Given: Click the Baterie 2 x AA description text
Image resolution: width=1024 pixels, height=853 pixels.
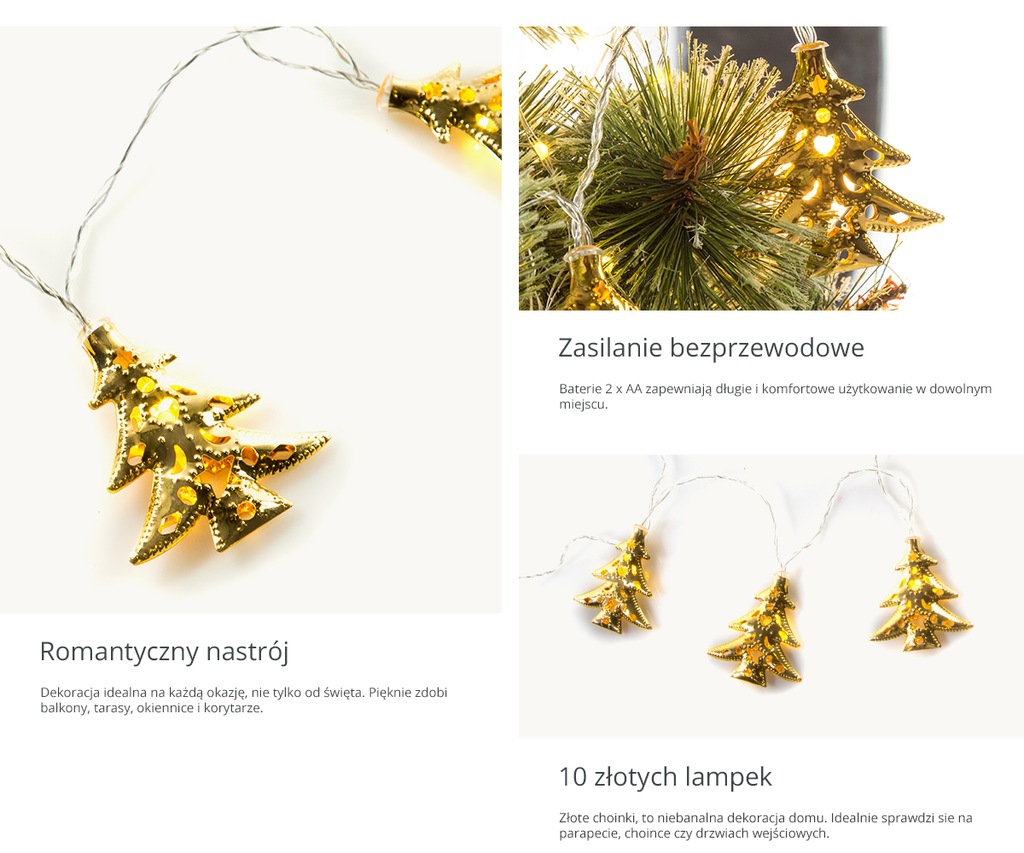Looking at the screenshot, I should [775, 396].
